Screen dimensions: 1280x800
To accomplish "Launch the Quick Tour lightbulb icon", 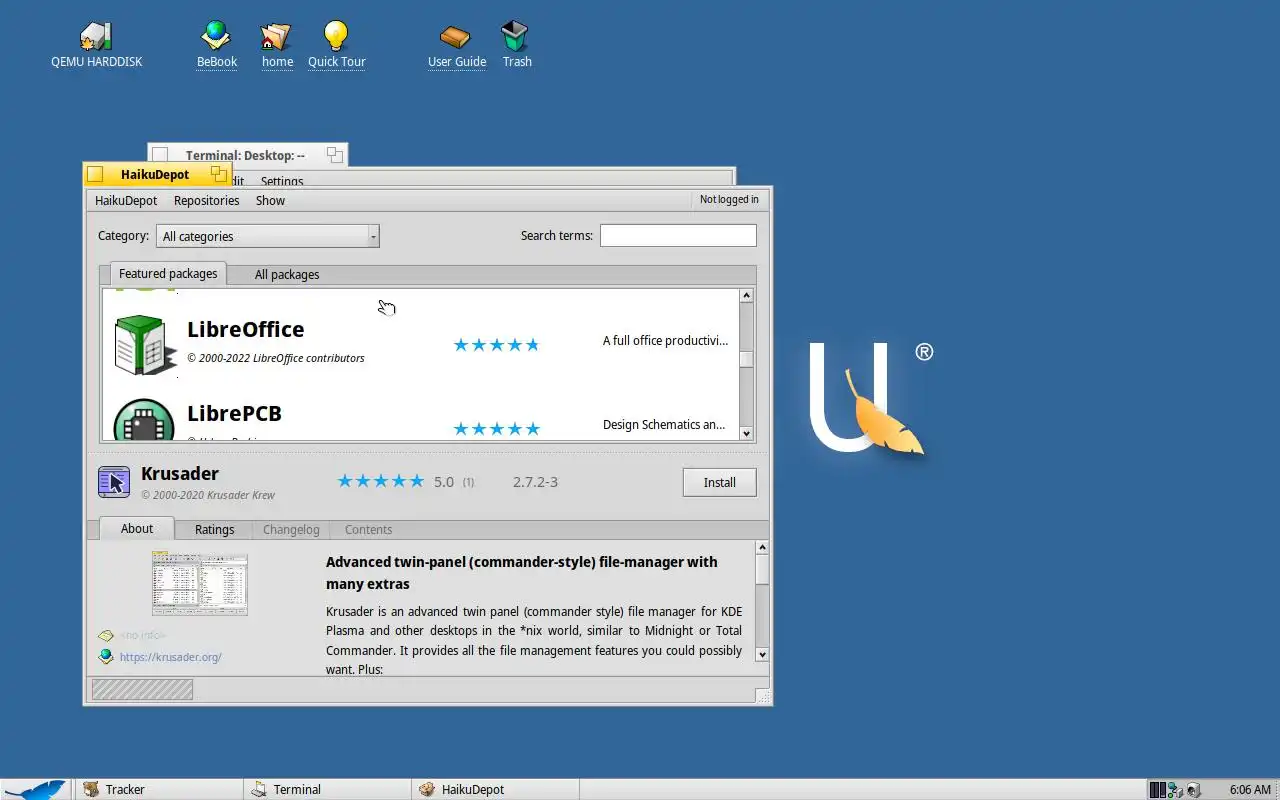I will click(336, 36).
